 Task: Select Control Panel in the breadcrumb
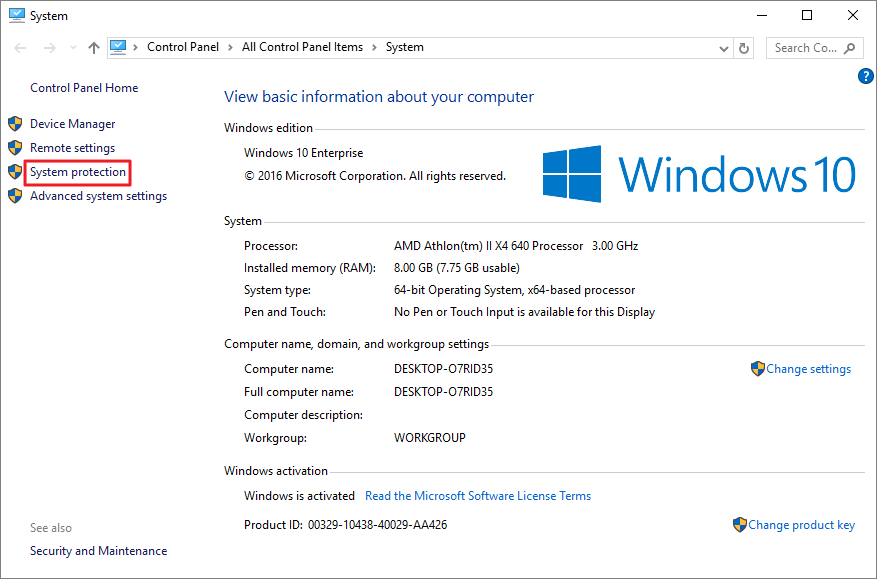click(183, 47)
